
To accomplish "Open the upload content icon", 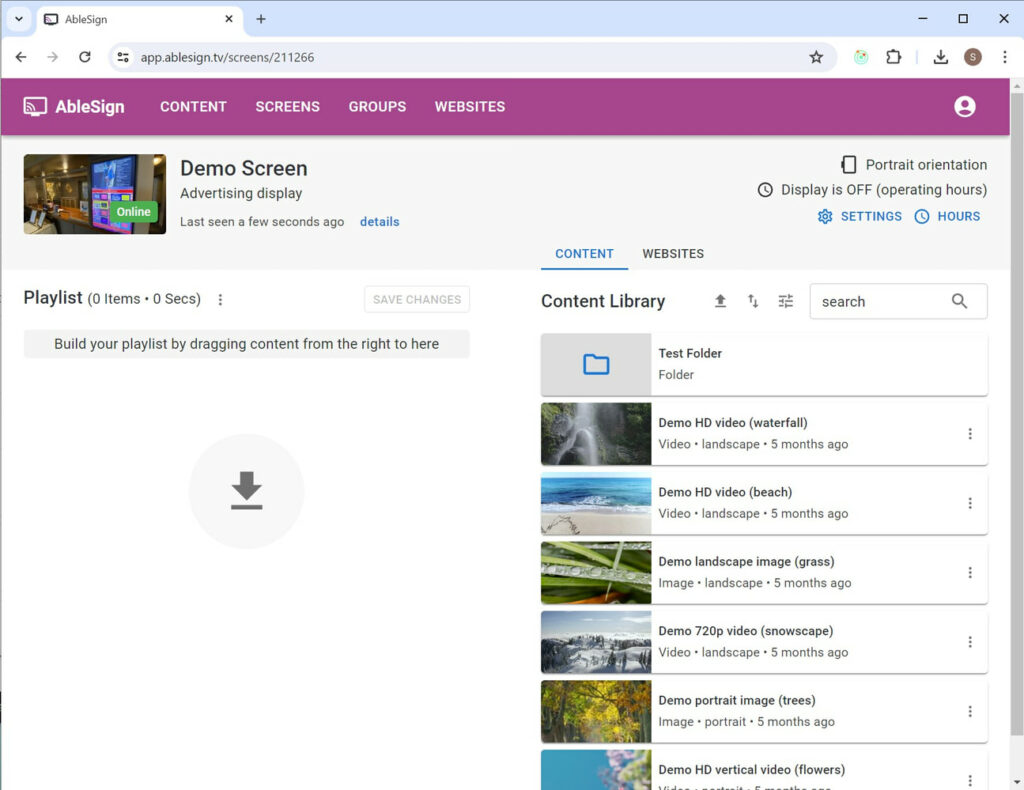I will 721,301.
